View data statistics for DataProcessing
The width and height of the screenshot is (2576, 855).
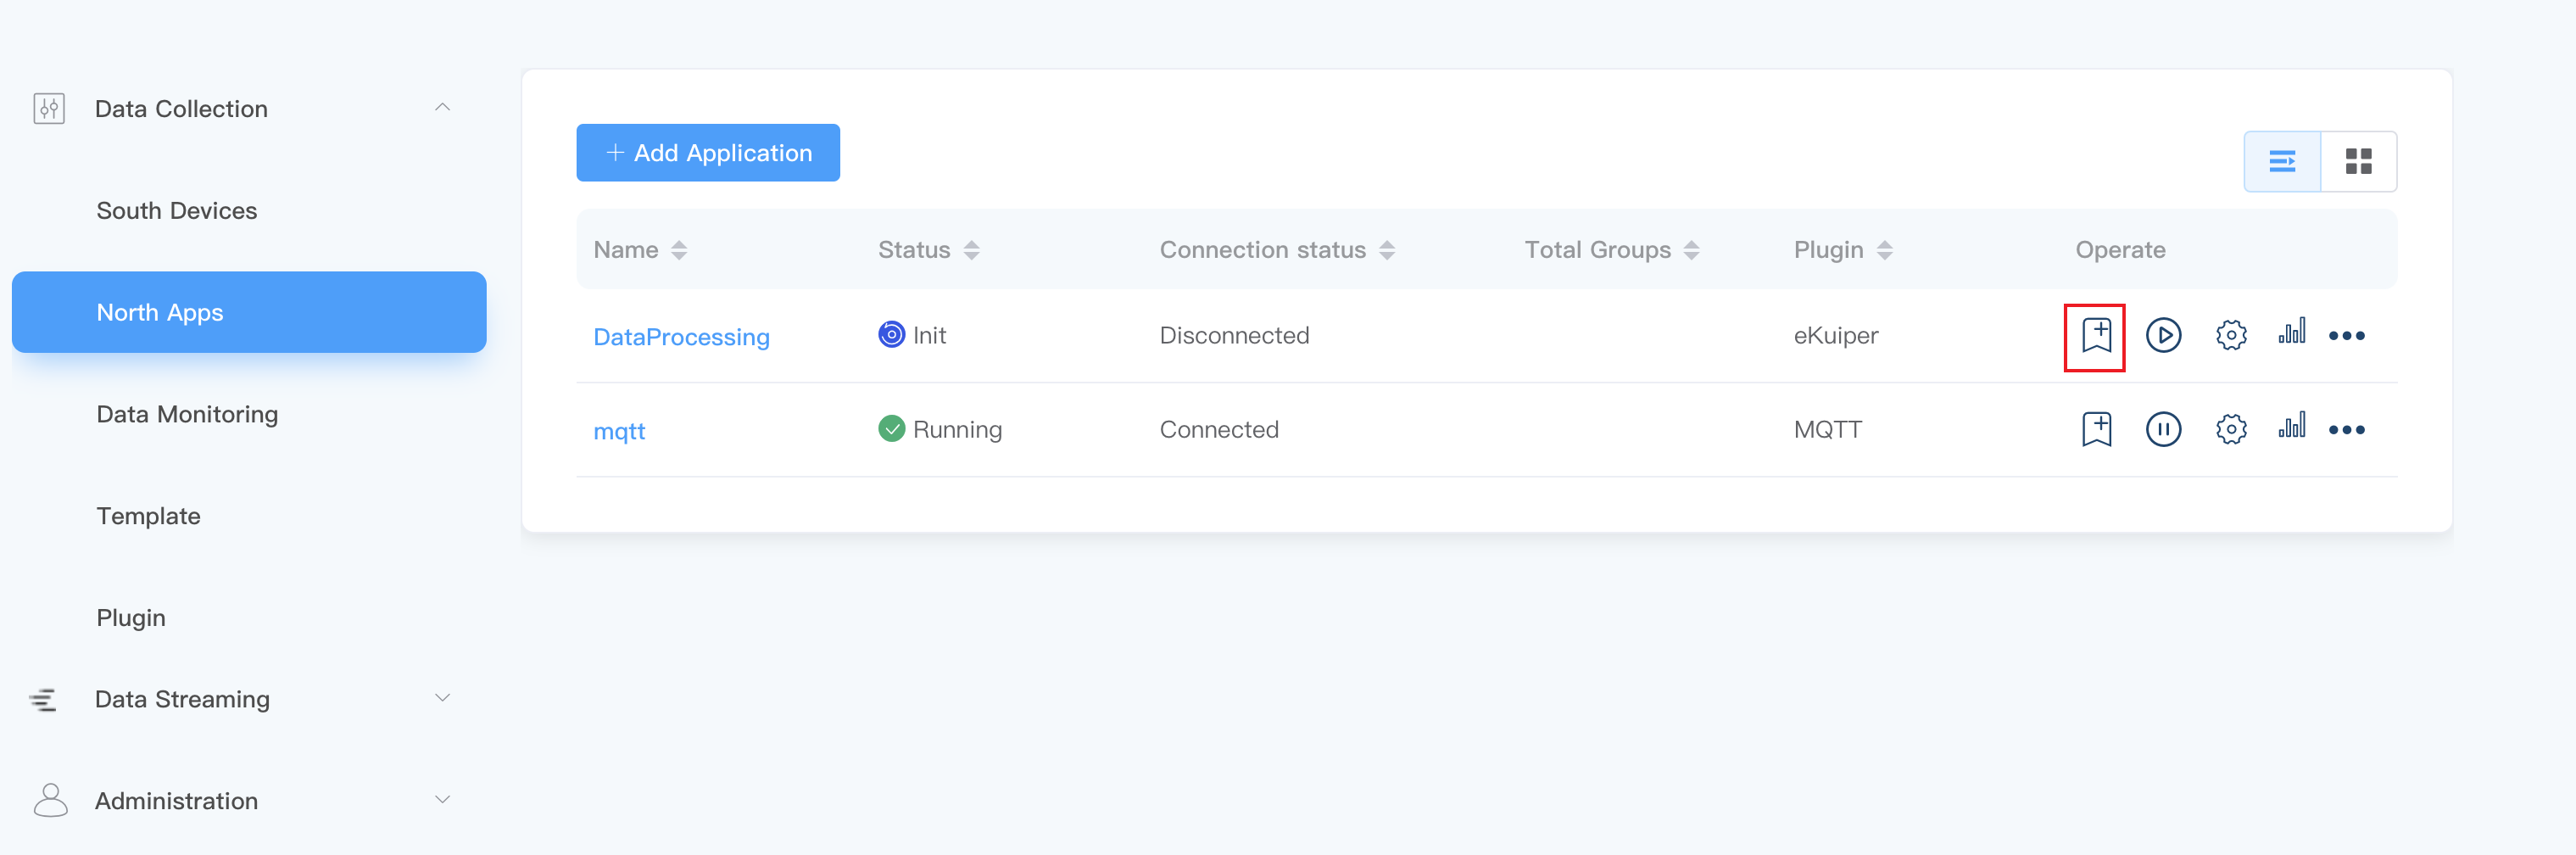(x=2292, y=335)
